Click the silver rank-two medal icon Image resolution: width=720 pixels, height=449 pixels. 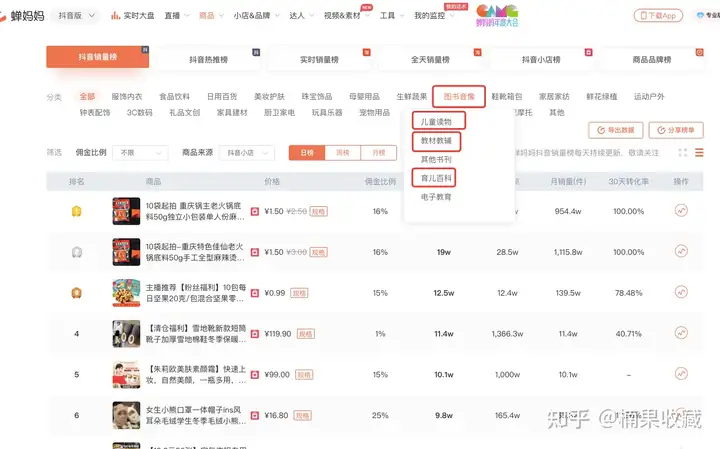77,252
